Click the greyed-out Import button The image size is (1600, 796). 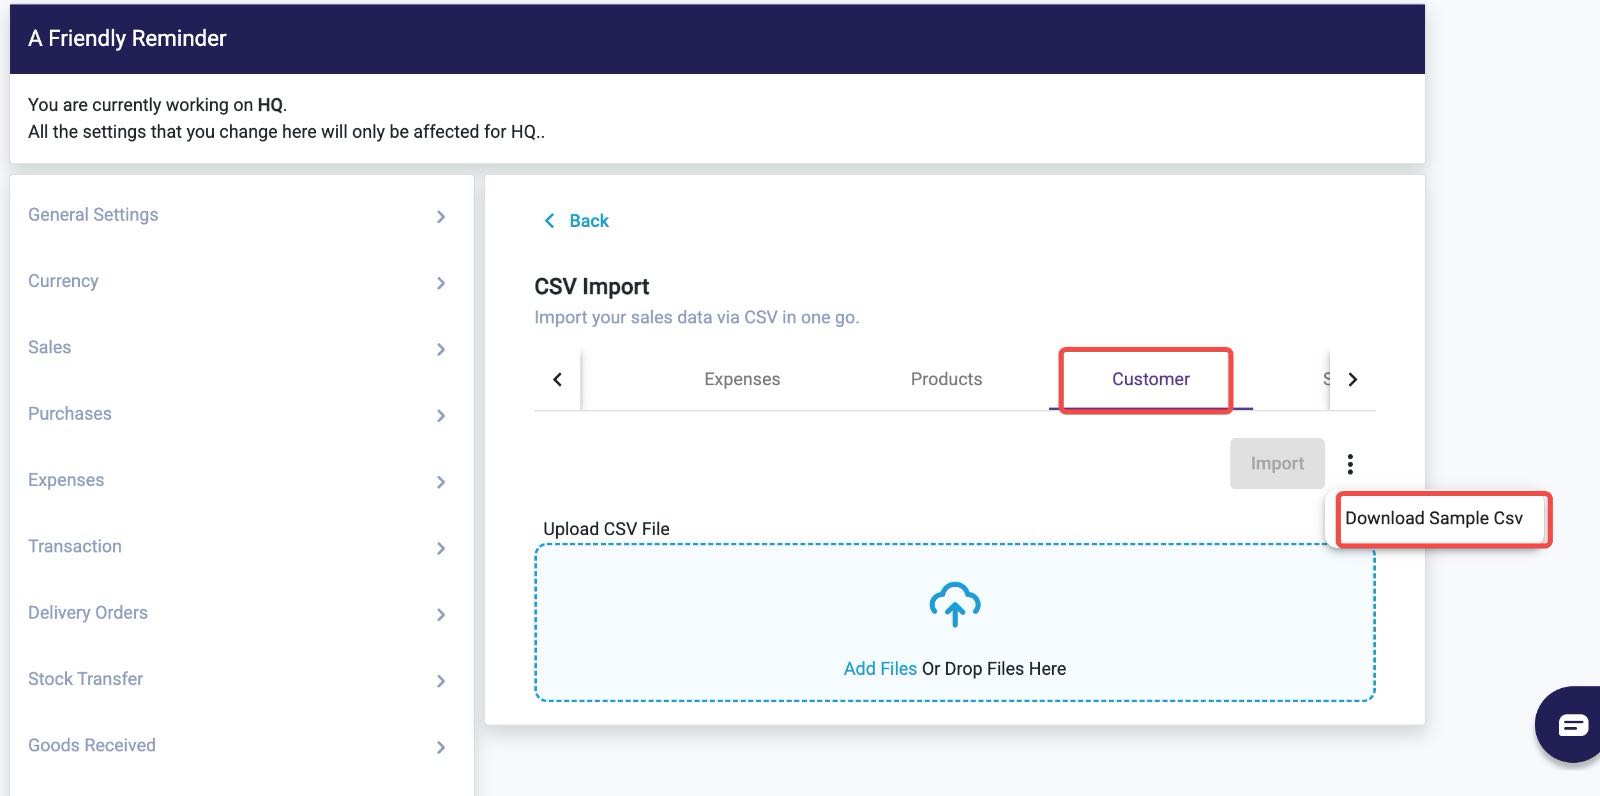click(1277, 464)
